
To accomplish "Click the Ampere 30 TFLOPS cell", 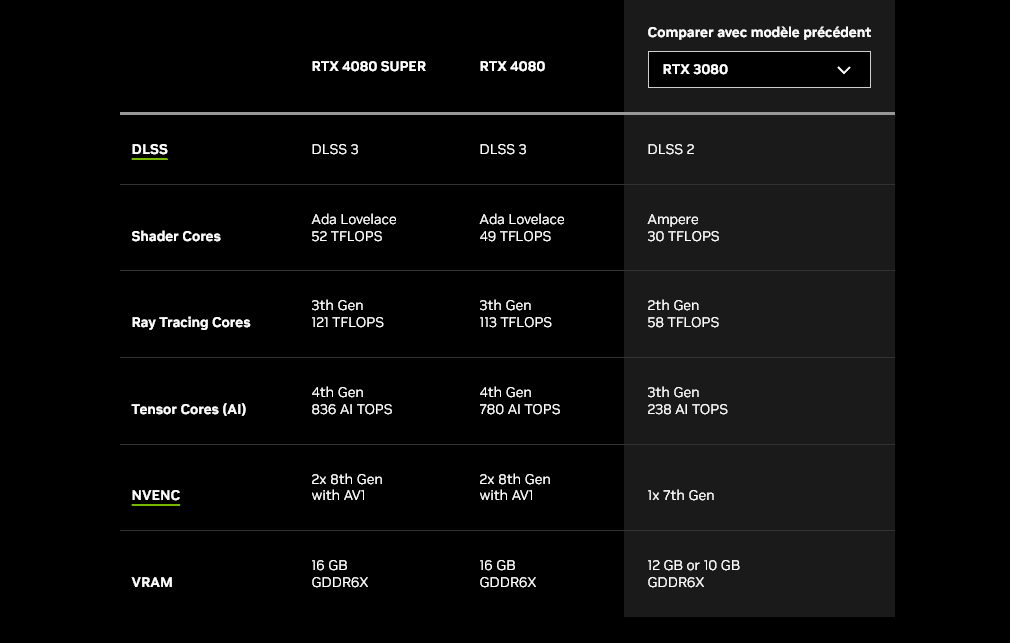I will point(683,228).
